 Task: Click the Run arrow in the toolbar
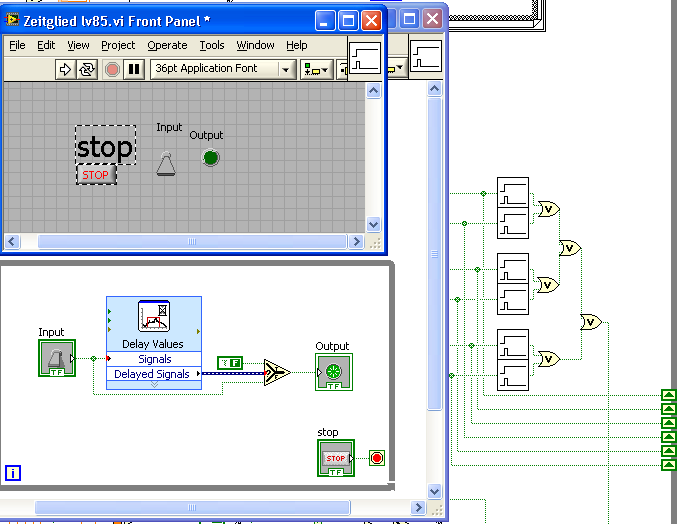pyautogui.click(x=65, y=69)
